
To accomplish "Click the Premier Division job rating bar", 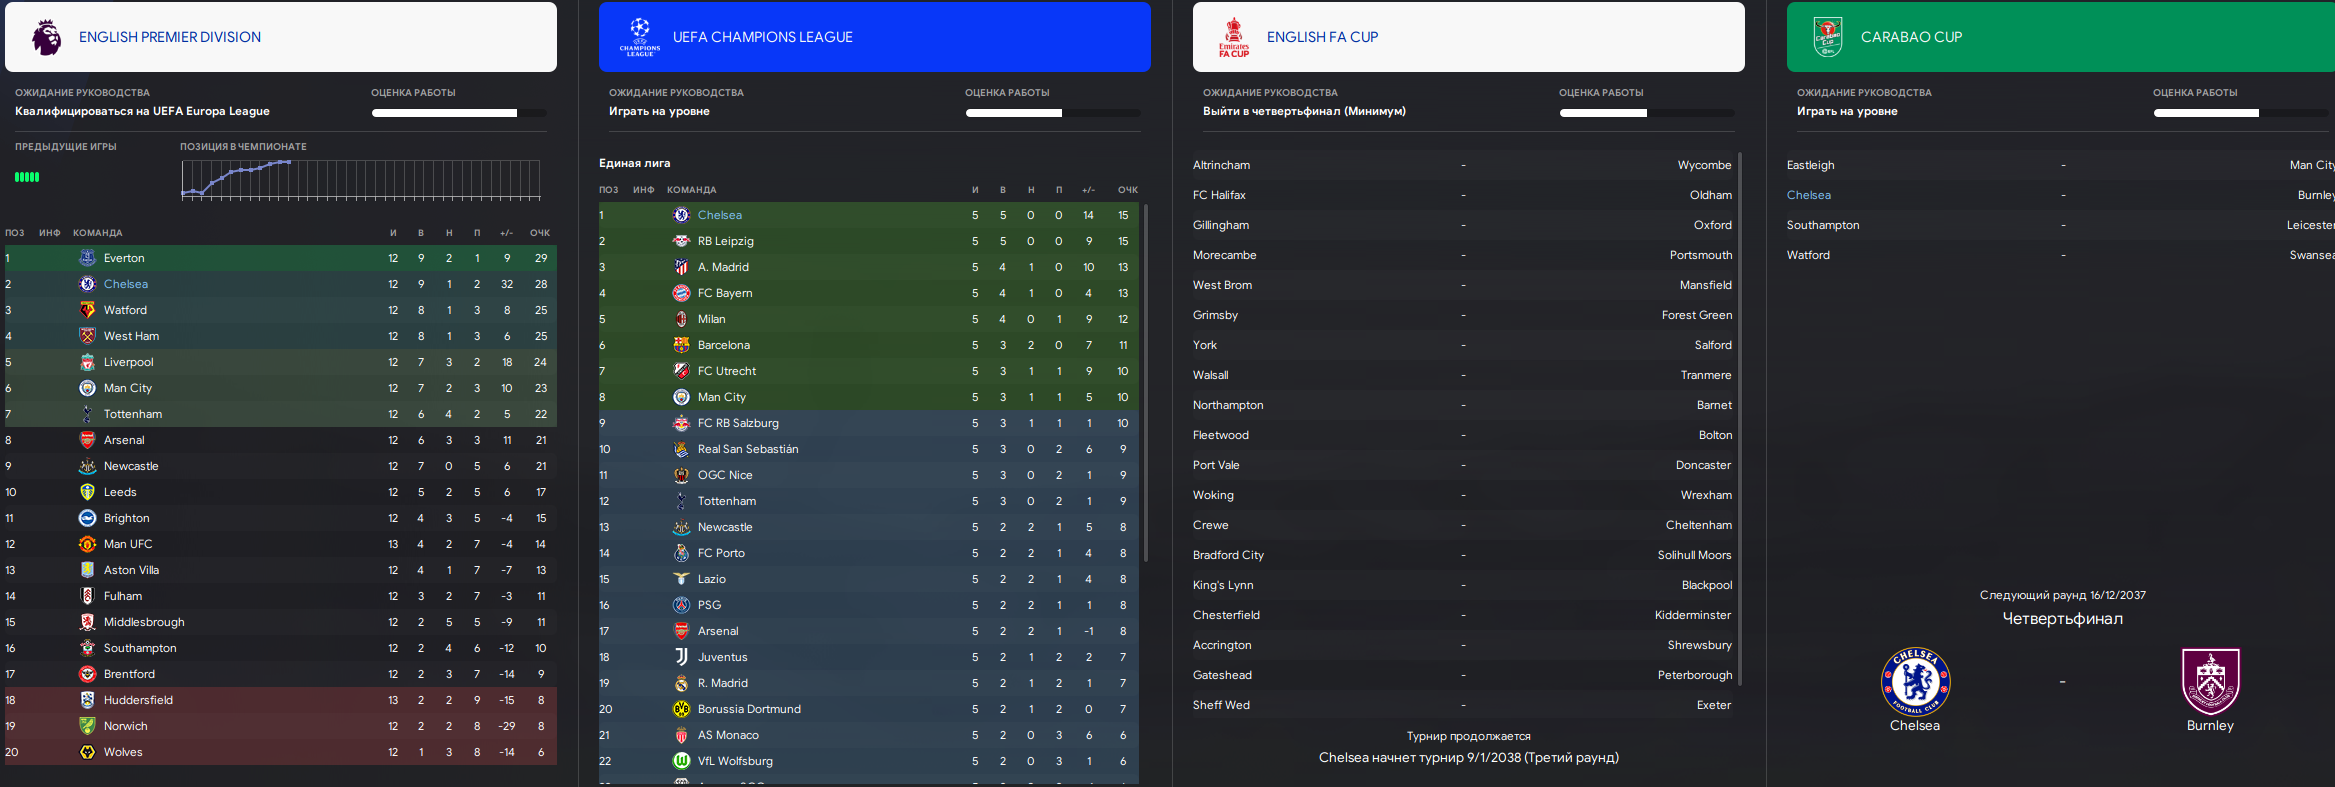I will pos(459,113).
